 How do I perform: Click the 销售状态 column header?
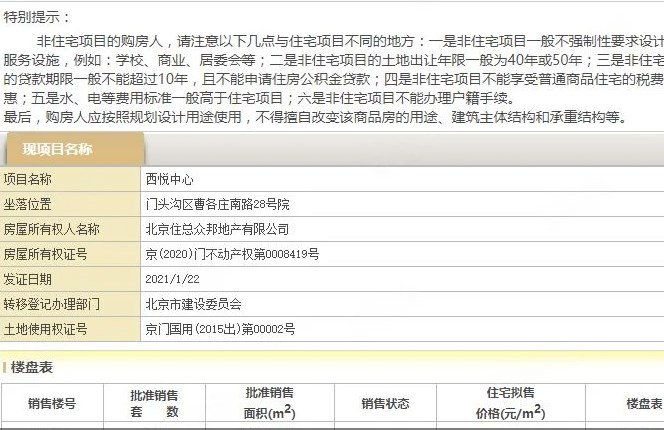click(385, 404)
